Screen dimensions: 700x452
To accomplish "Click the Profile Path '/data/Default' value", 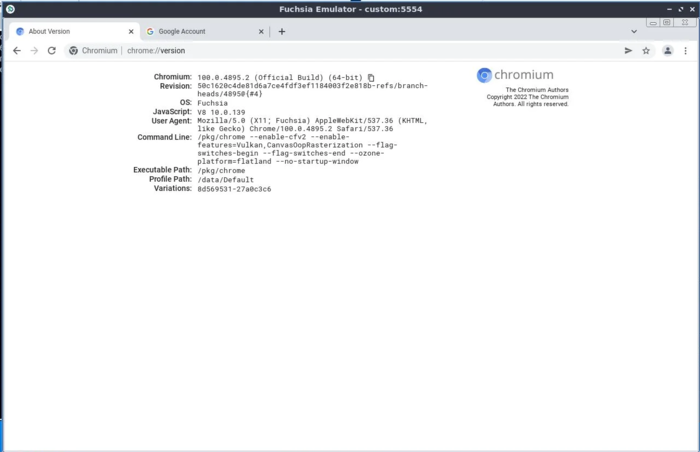I will tap(225, 180).
